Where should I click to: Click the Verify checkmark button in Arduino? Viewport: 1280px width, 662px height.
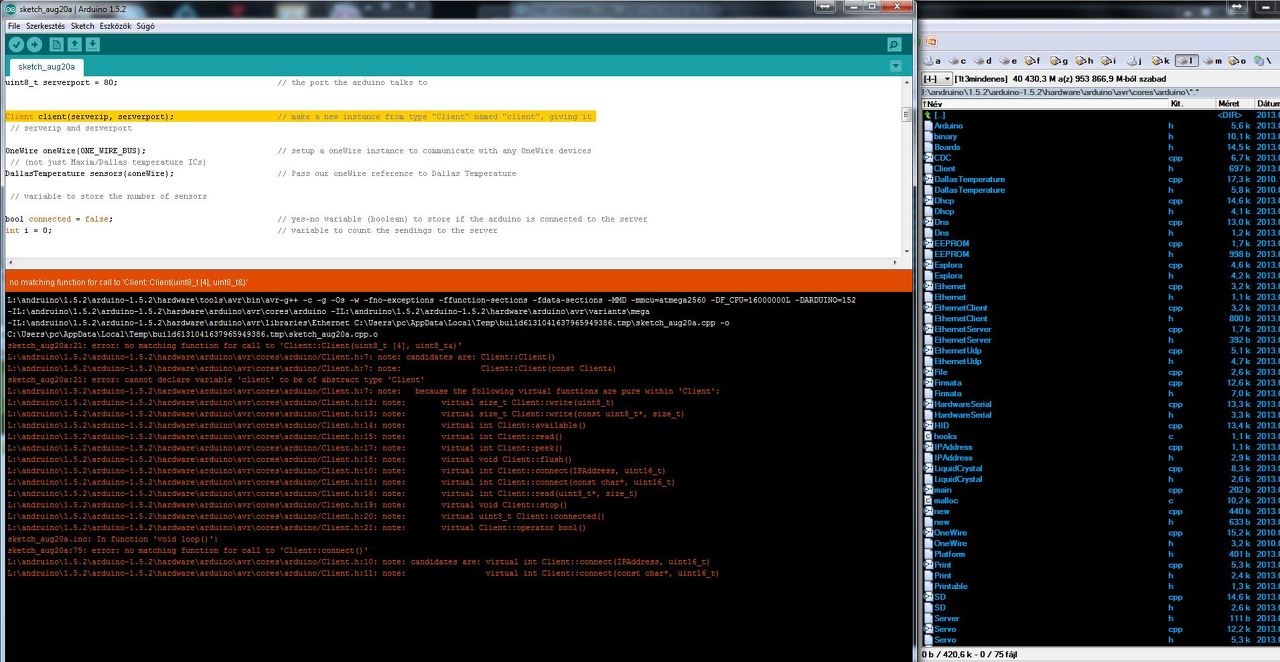pos(16,44)
